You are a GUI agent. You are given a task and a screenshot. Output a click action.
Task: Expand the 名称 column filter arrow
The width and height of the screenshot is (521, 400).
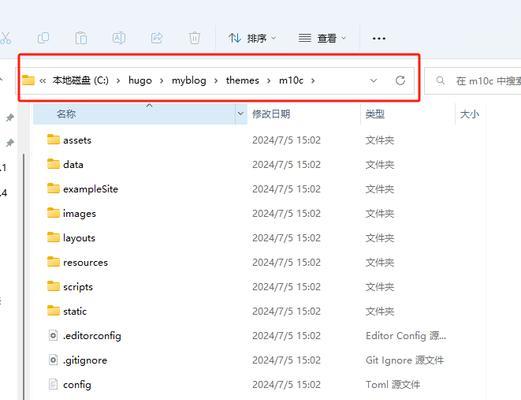coord(240,114)
